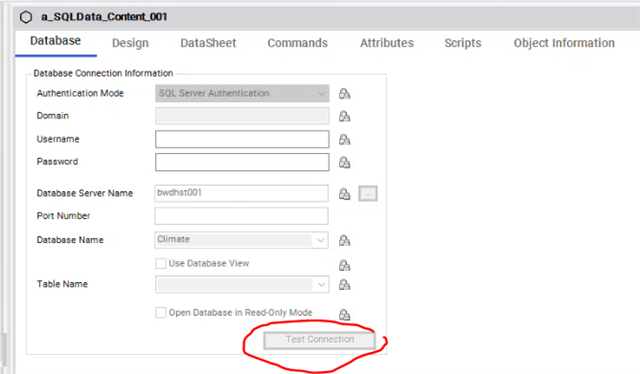Expand the Database Name combo box
Screen dimensions: 640x374
[241, 240]
